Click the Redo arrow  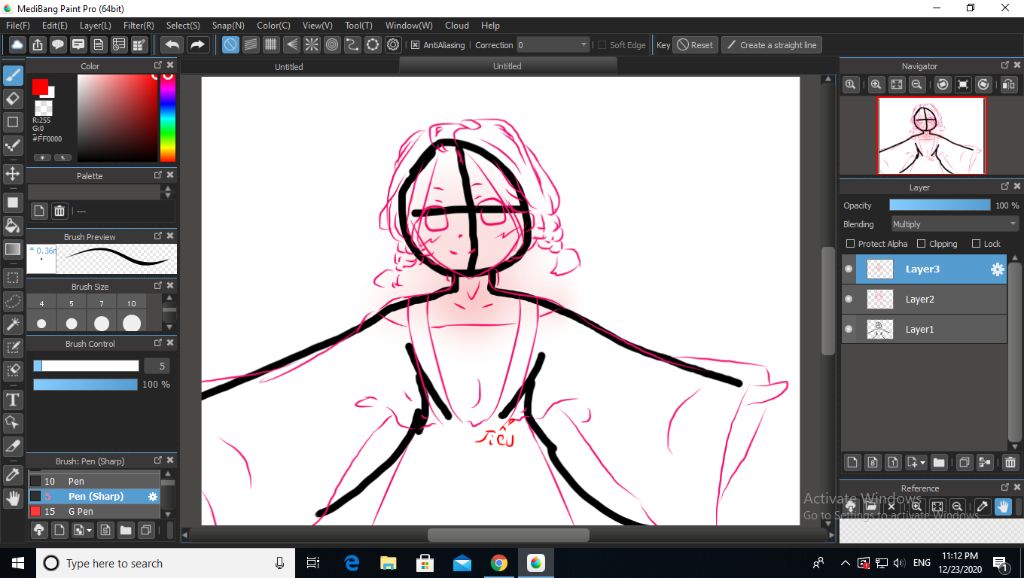[x=197, y=44]
